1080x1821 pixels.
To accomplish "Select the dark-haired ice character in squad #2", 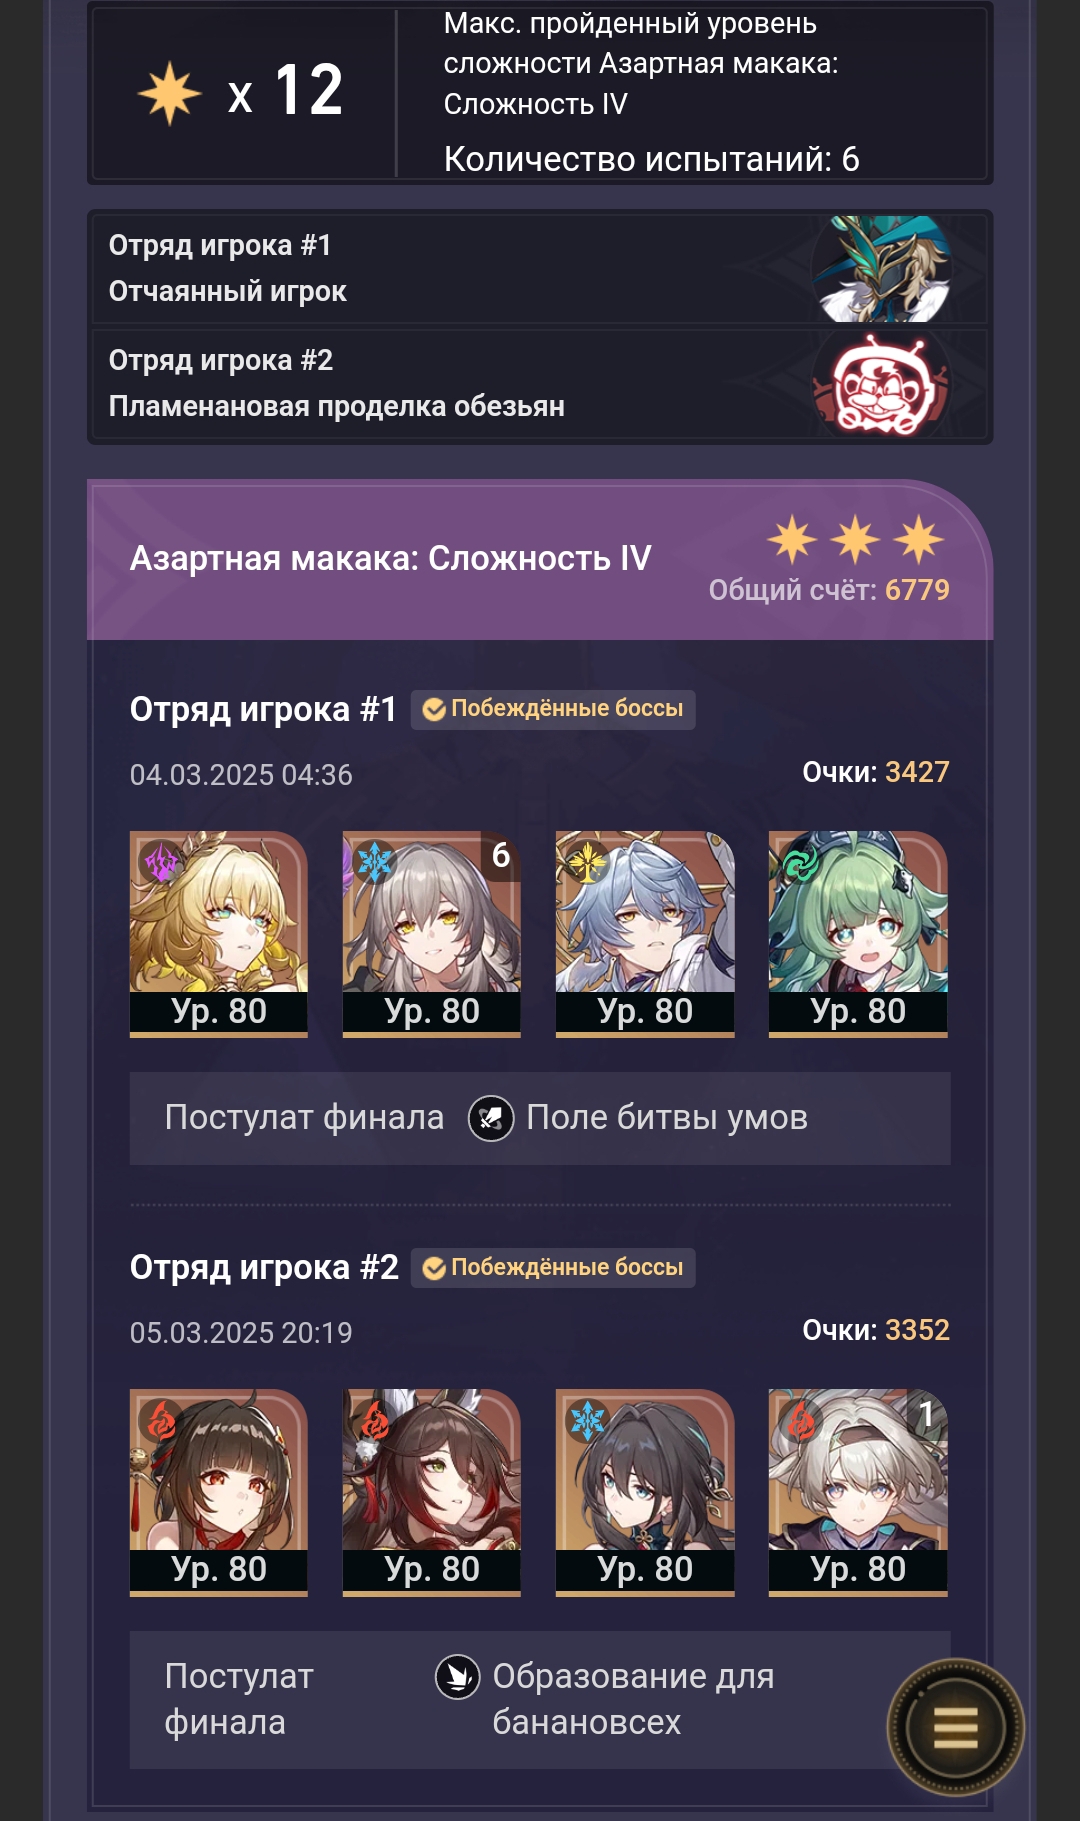I will tap(645, 1492).
